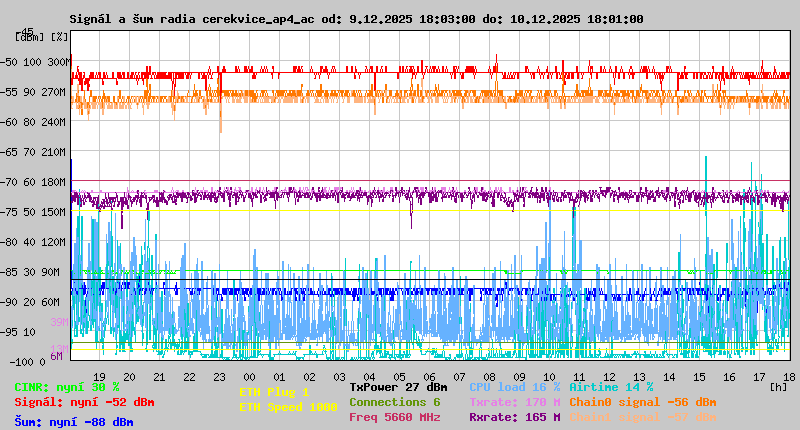This screenshot has width=800, height=430.
Task: Select the 23 hour tick label
Action: [220, 375]
